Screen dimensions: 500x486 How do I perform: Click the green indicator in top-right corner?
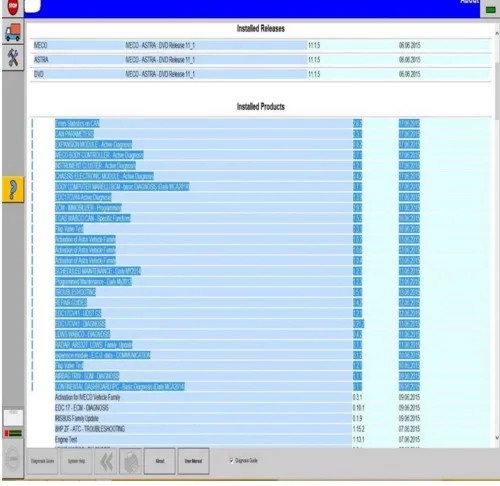(x=490, y=10)
